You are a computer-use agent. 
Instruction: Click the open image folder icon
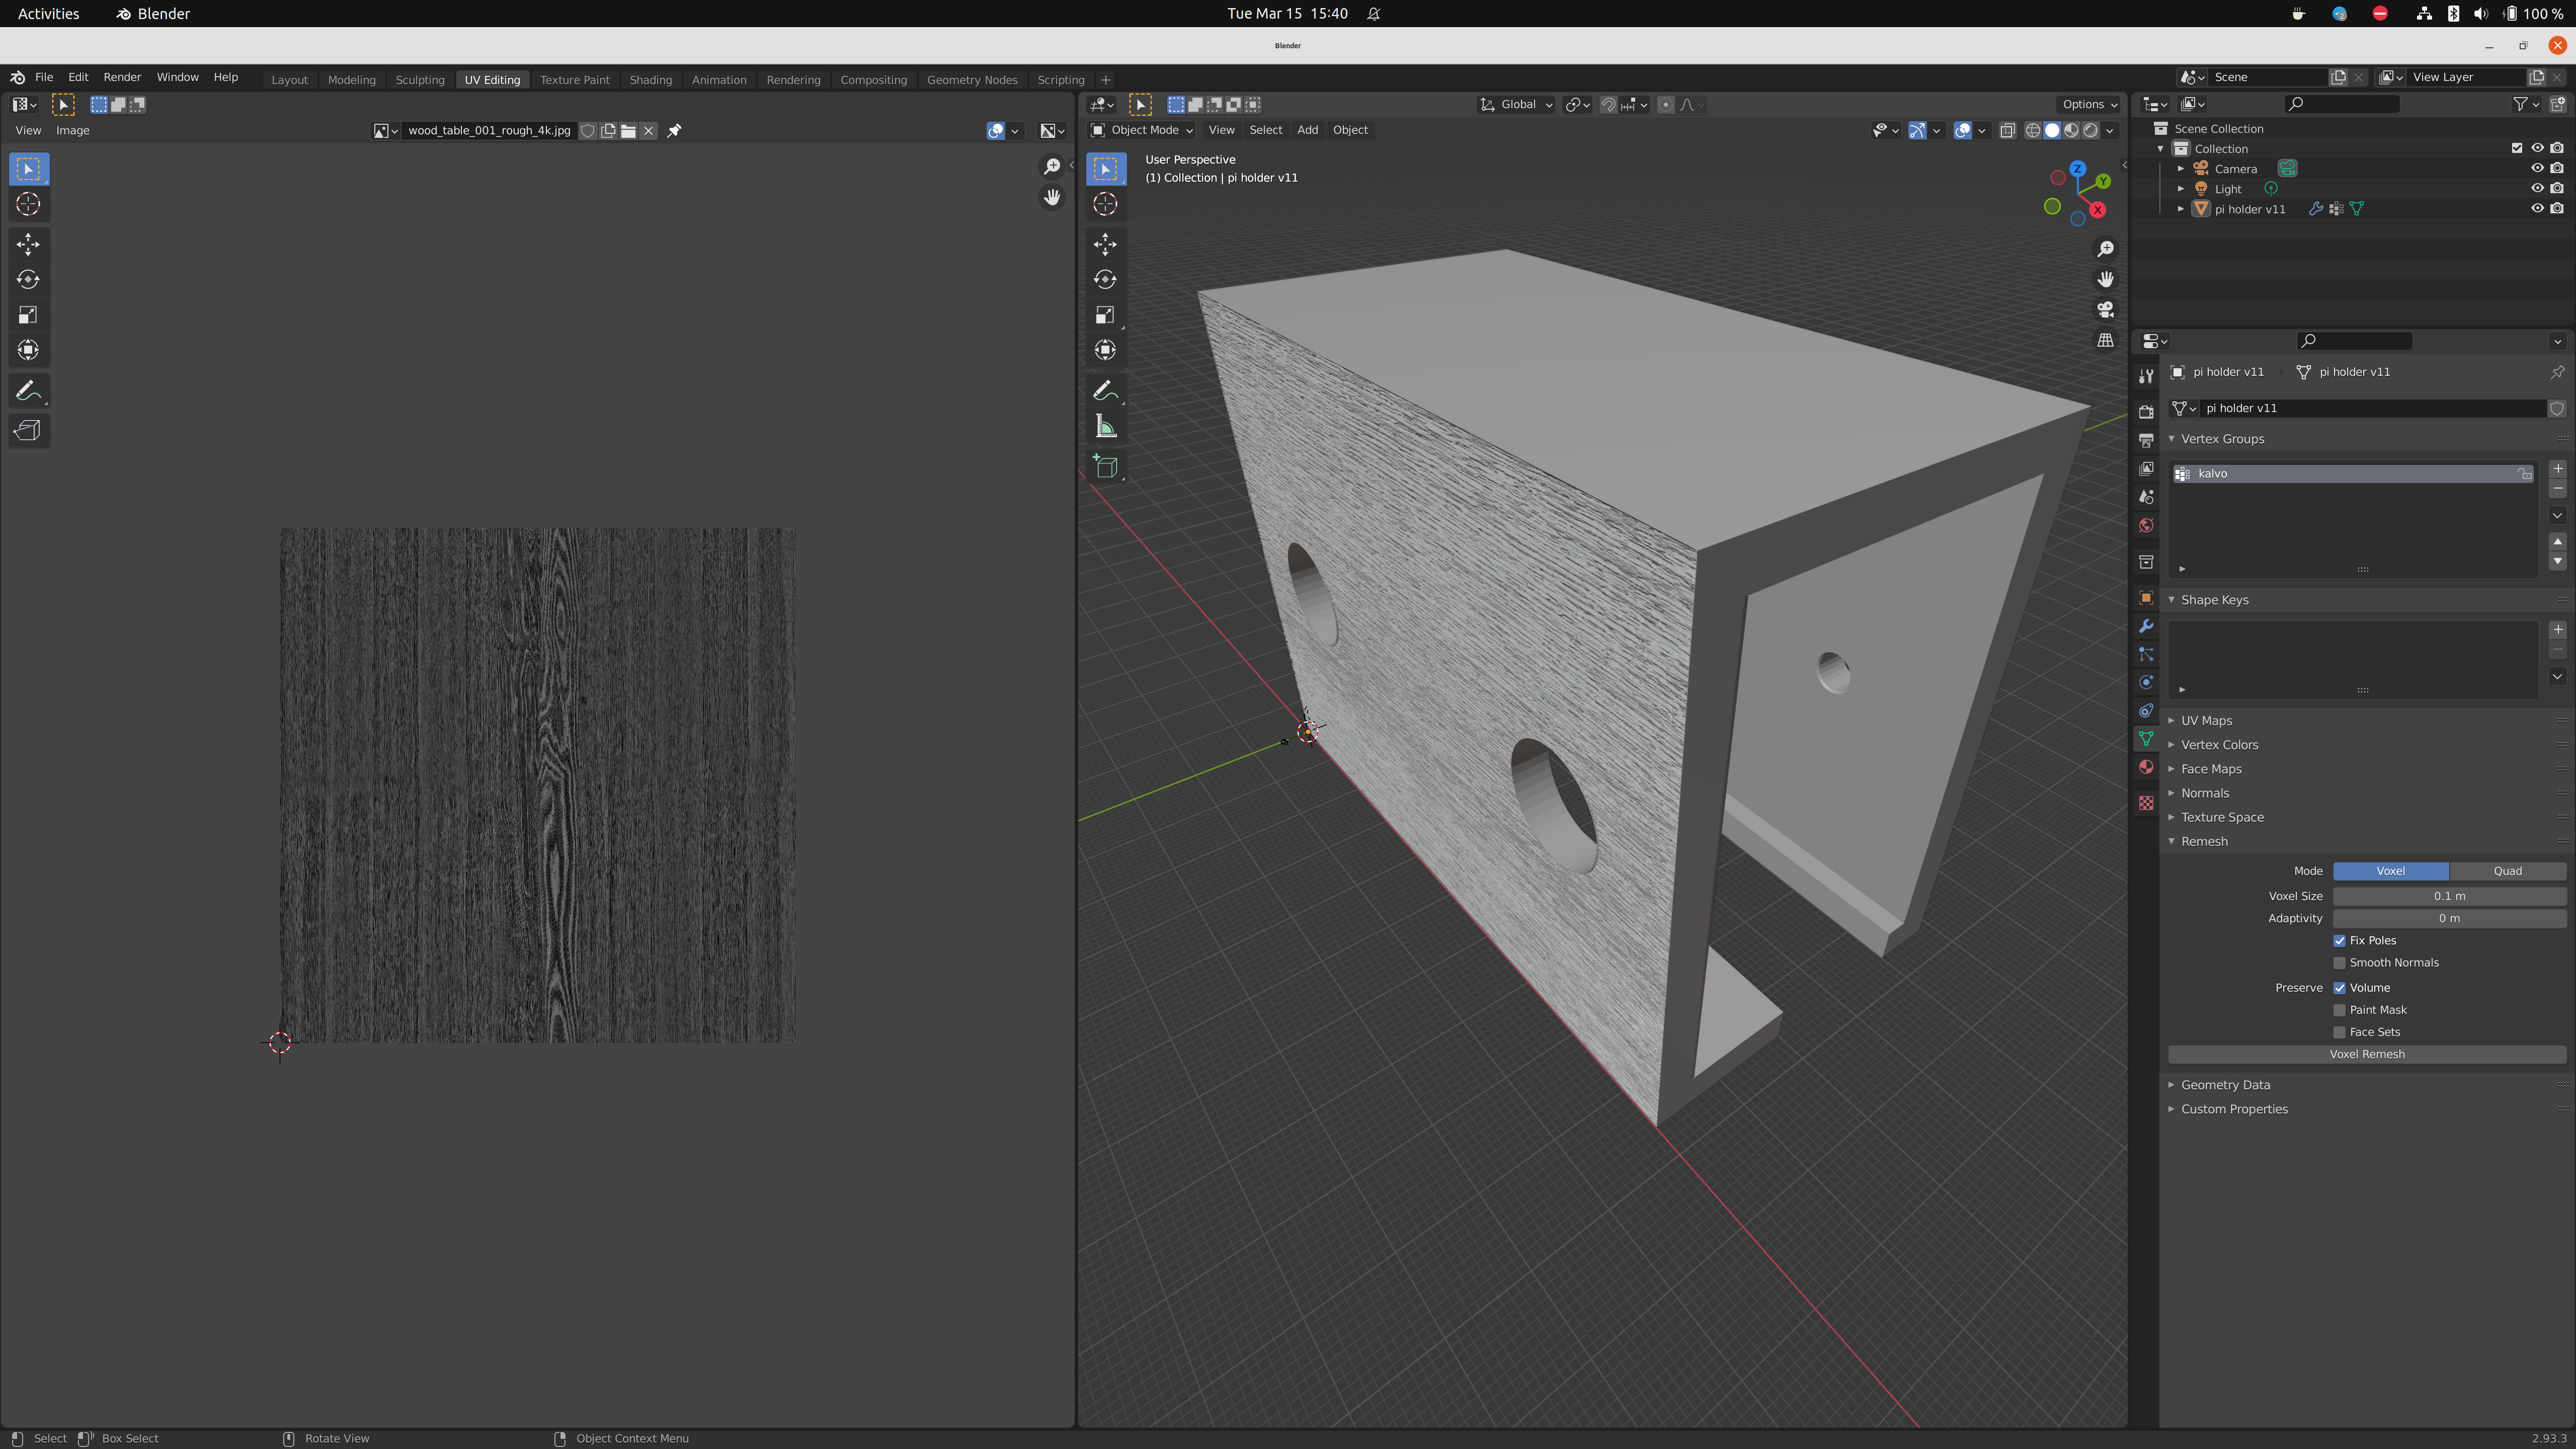coord(628,131)
